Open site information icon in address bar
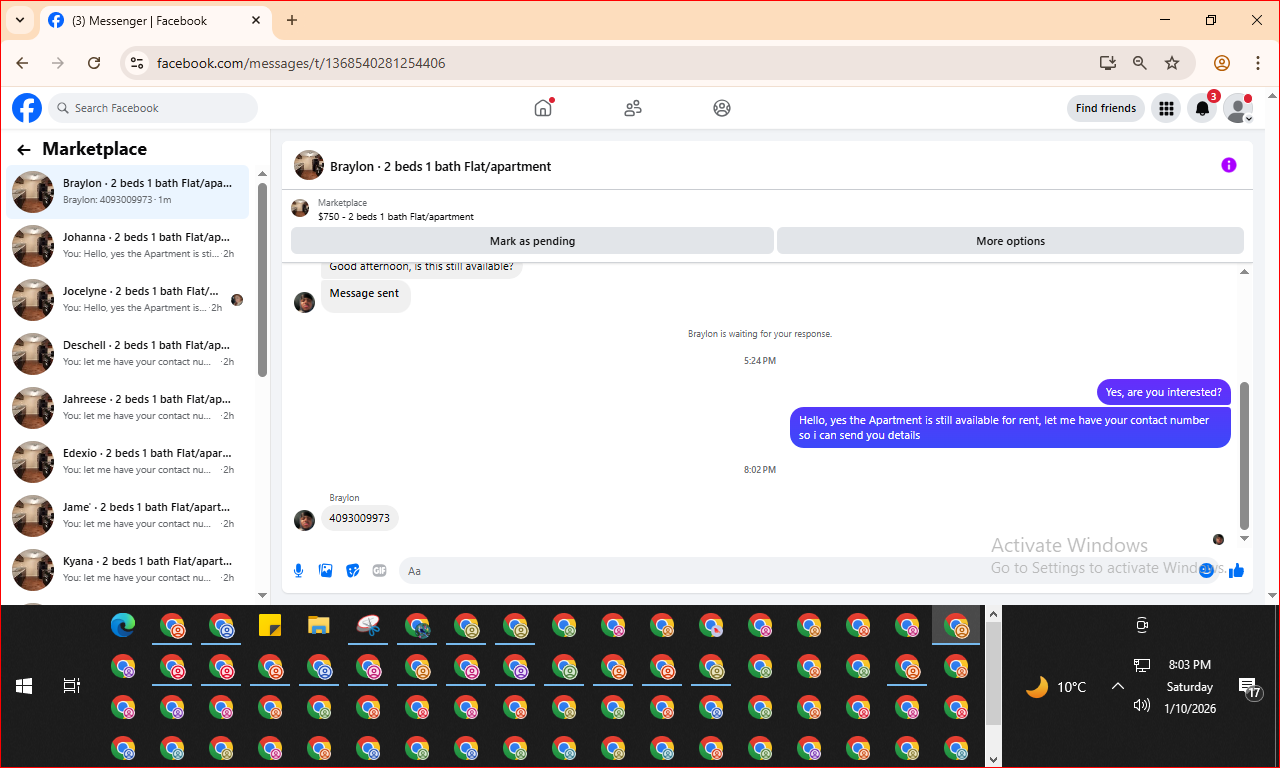 (138, 63)
